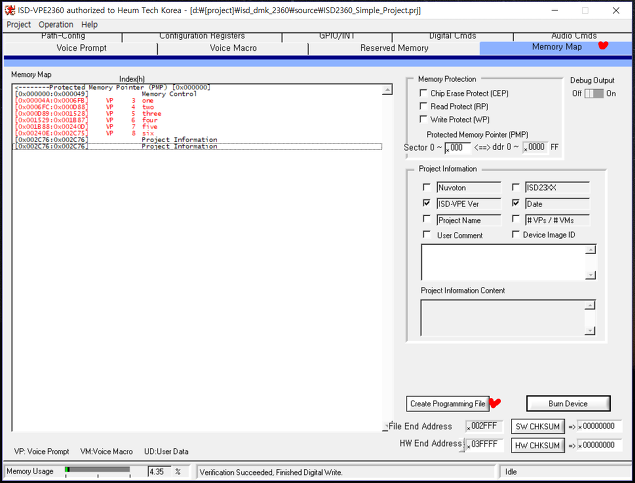This screenshot has width=635, height=483.
Task: Select the VP 5 'three' memory row
Action: point(198,113)
